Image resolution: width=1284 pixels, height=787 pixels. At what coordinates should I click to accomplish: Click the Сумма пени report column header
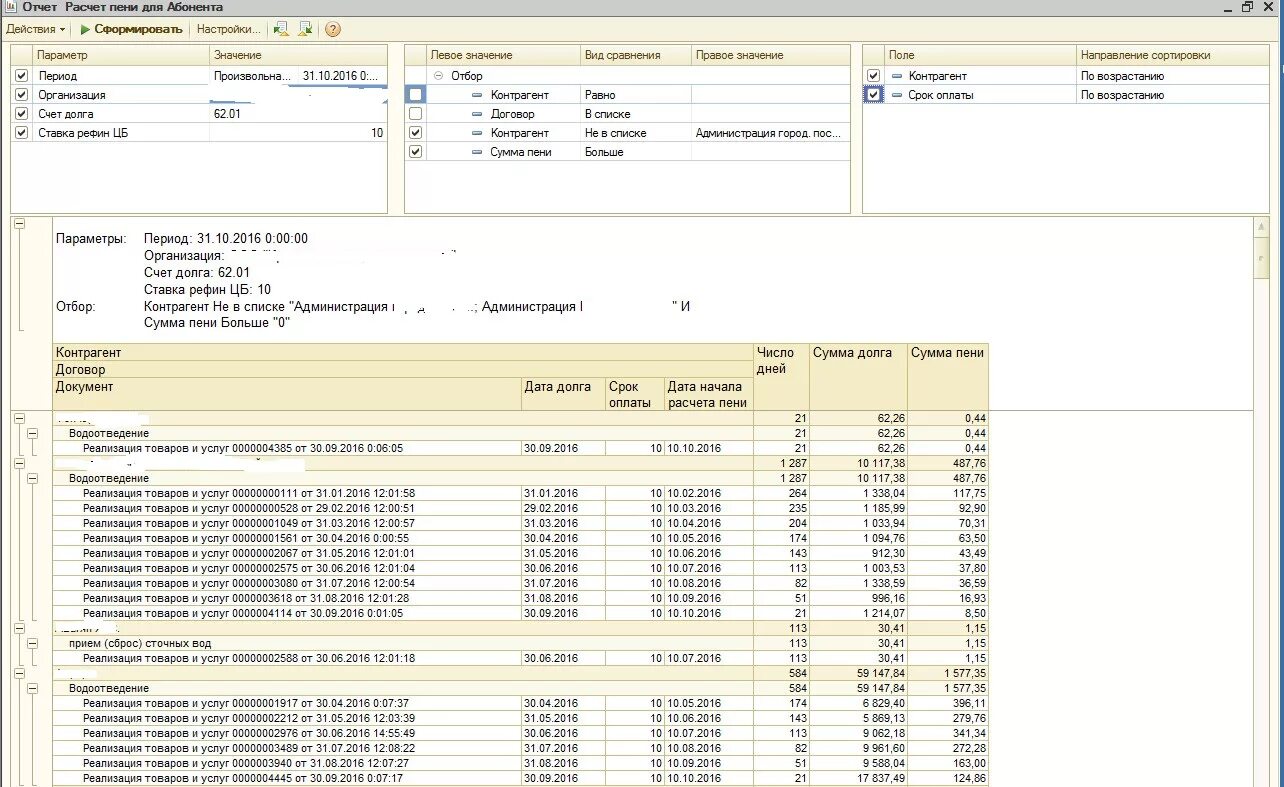coord(948,376)
